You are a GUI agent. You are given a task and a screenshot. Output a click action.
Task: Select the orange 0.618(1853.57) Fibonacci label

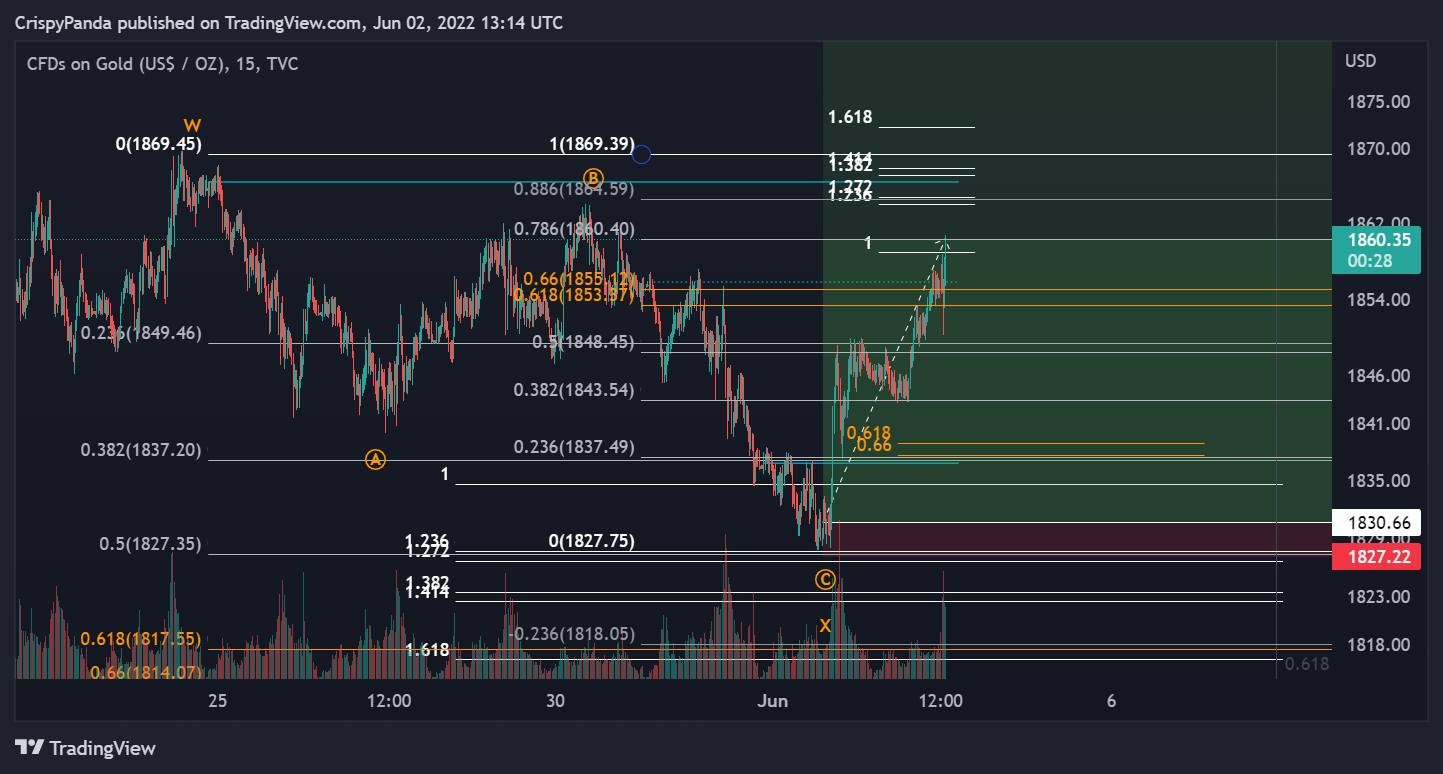[574, 294]
